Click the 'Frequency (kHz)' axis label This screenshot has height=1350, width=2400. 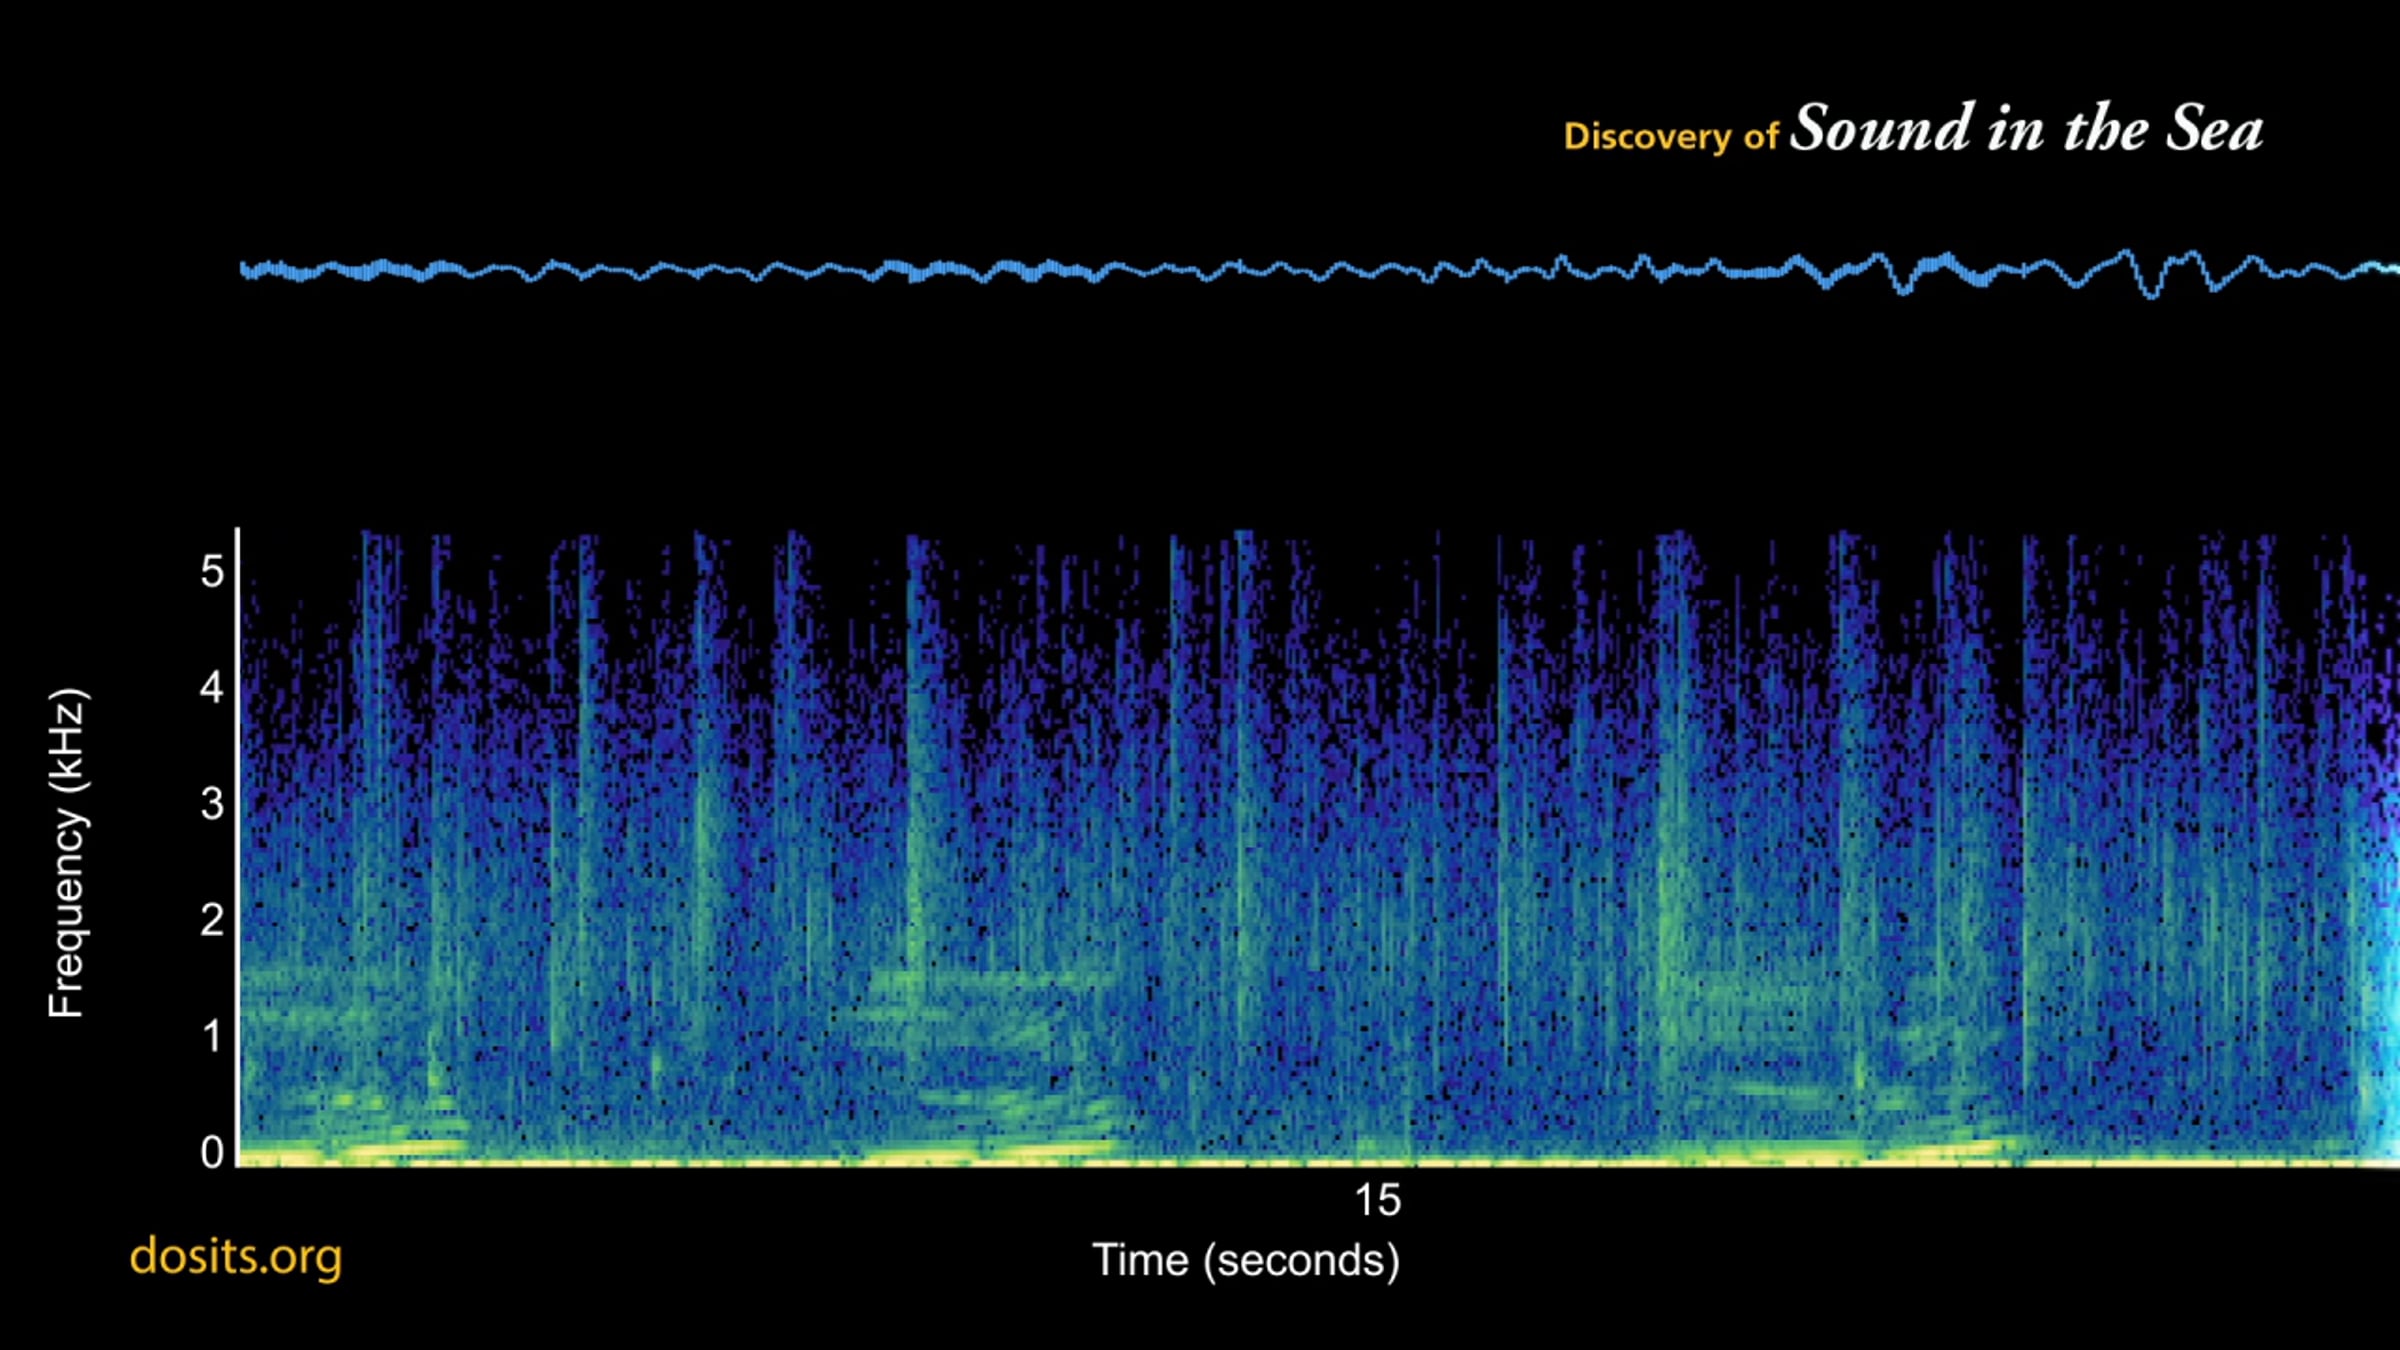click(67, 852)
